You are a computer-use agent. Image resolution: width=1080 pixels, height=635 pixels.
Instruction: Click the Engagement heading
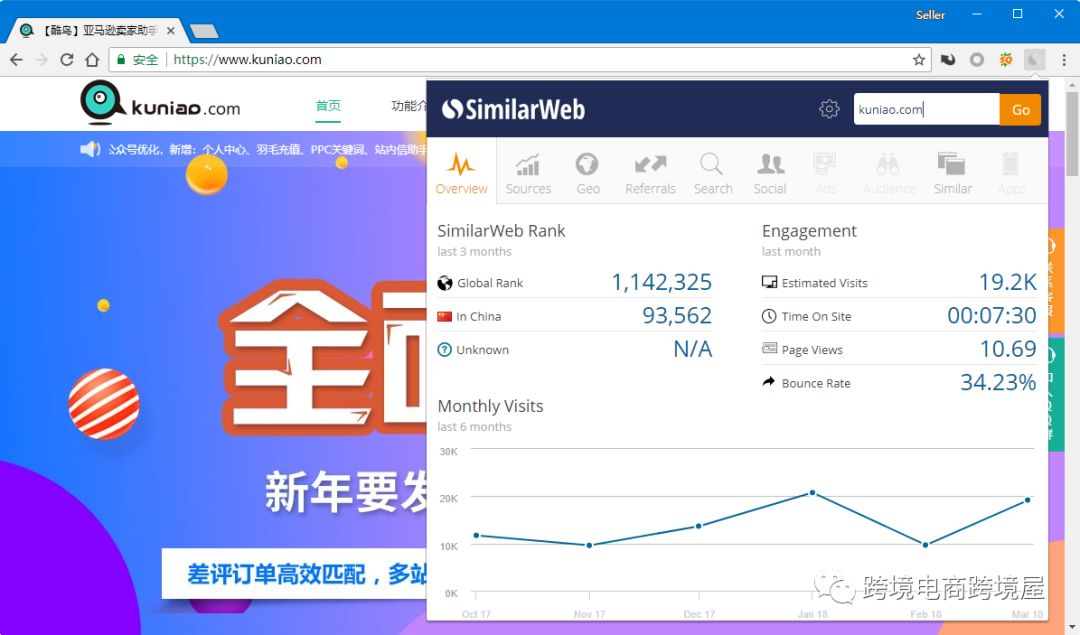(x=809, y=231)
